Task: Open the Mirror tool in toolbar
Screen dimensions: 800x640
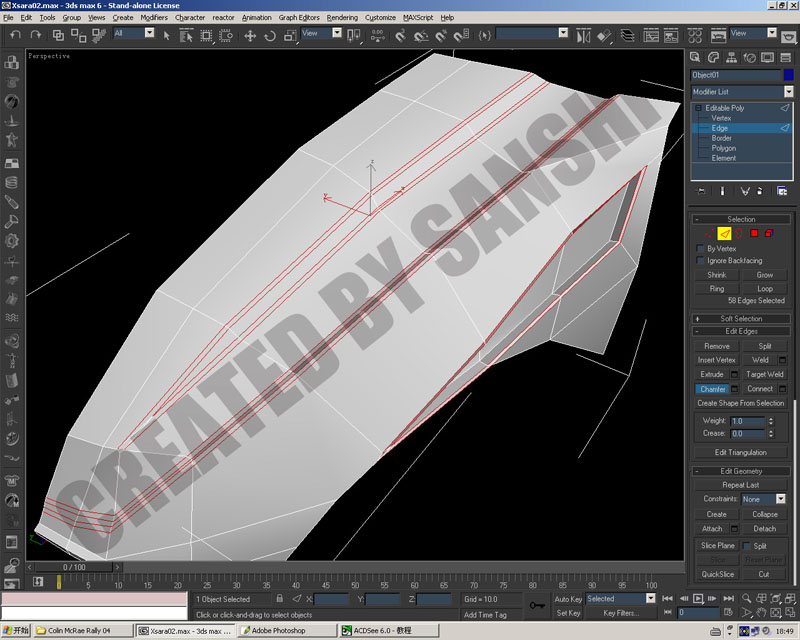Action: click(583, 36)
